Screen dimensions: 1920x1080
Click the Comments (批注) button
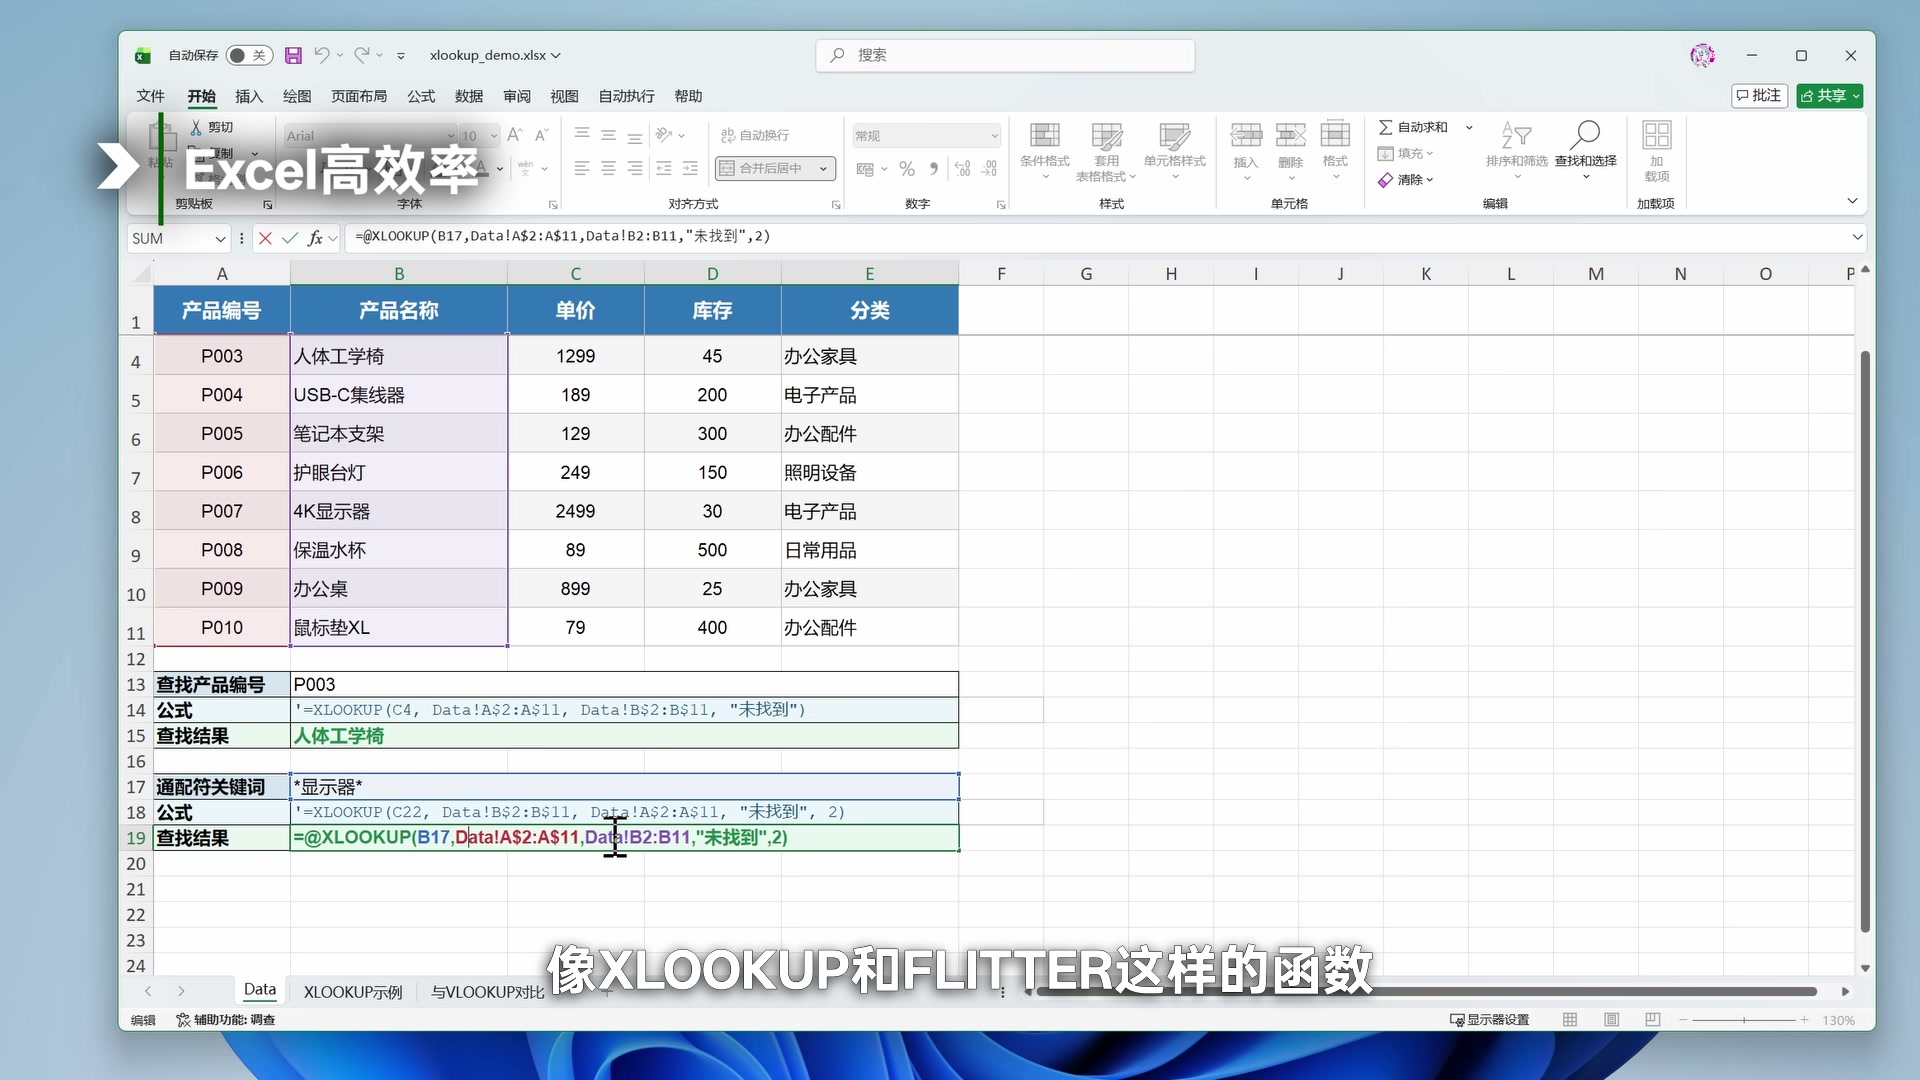point(1759,95)
